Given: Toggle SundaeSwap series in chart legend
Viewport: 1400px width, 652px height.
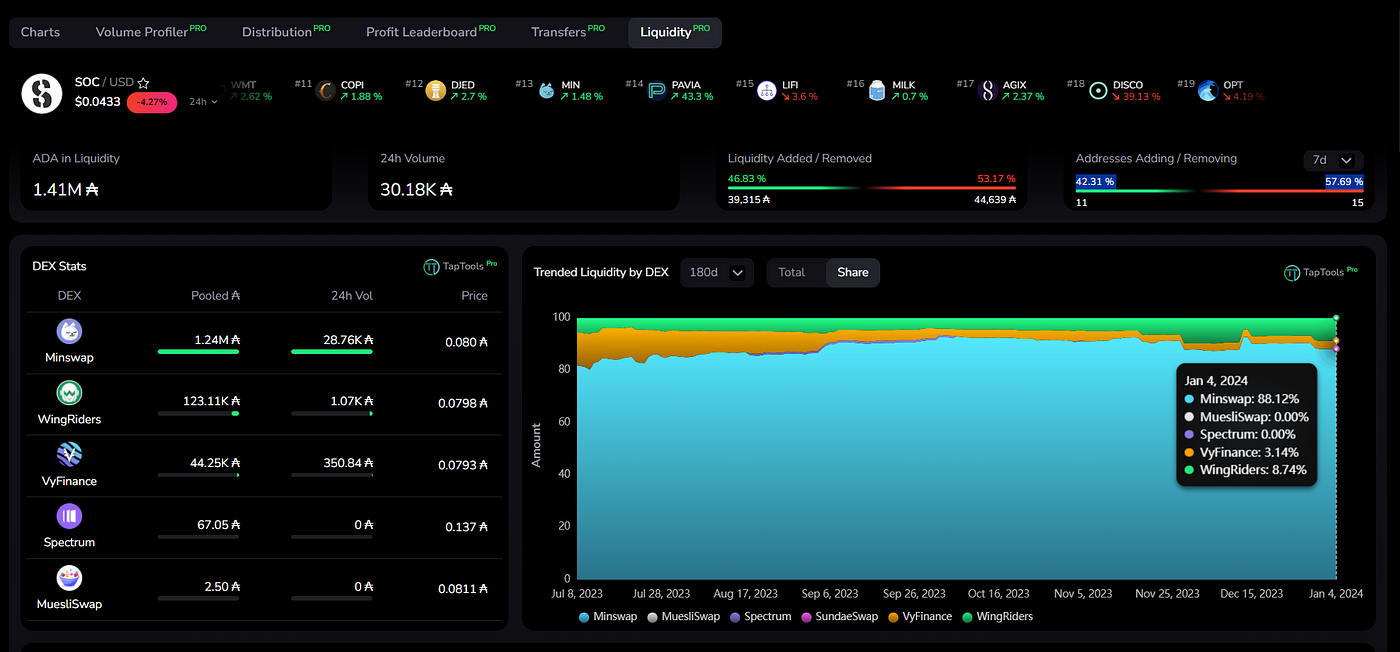Looking at the screenshot, I should pos(839,616).
